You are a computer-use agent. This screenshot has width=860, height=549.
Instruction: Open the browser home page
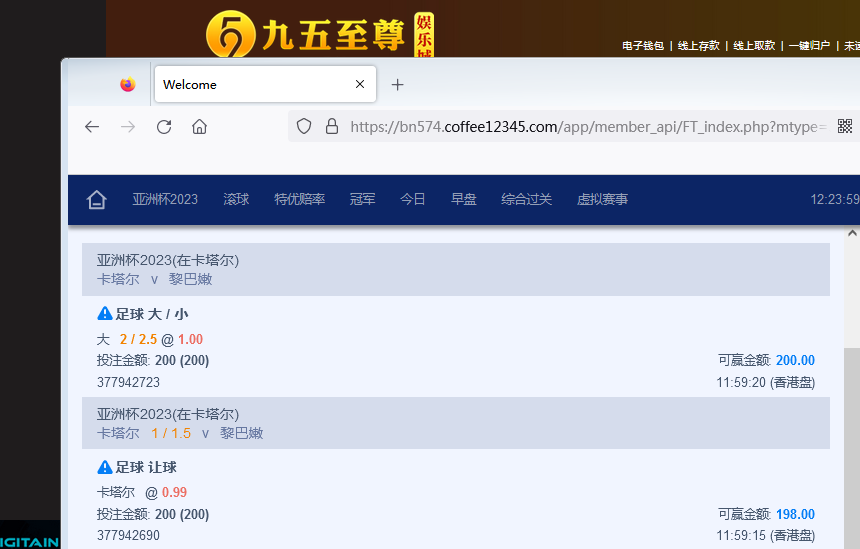point(200,127)
